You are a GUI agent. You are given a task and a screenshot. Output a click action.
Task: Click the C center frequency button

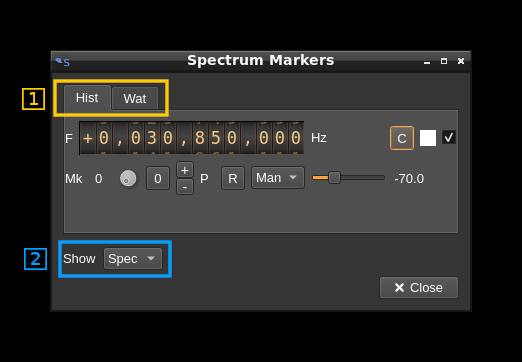(402, 138)
